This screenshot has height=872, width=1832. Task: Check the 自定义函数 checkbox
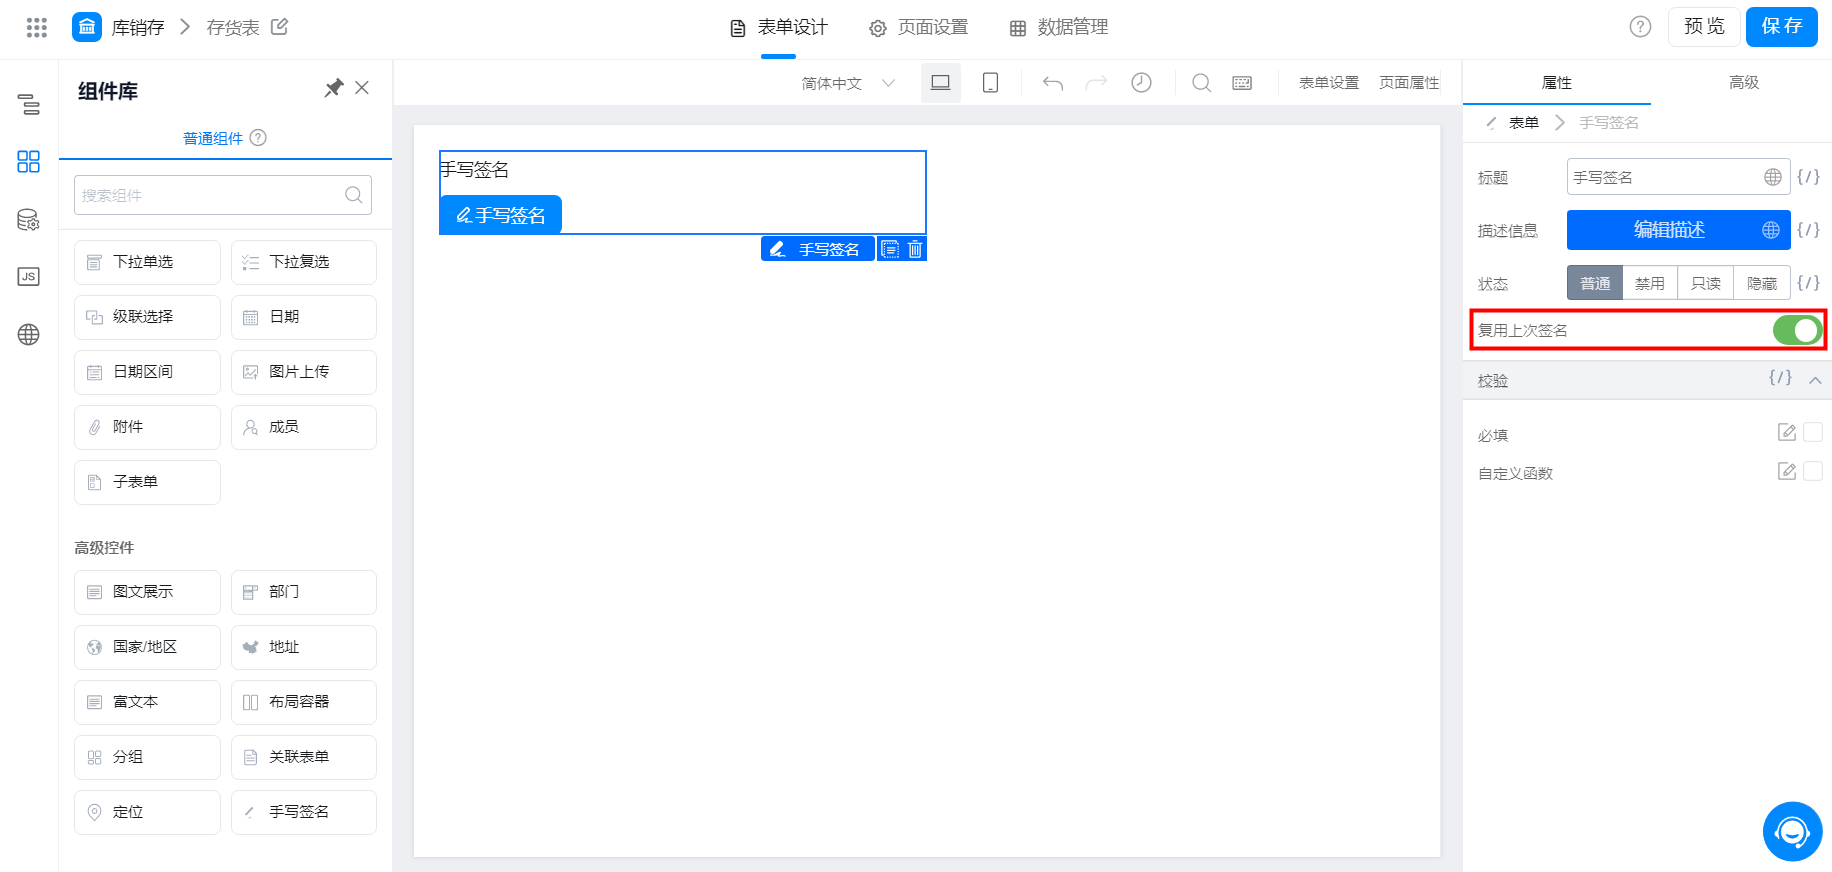pos(1812,471)
